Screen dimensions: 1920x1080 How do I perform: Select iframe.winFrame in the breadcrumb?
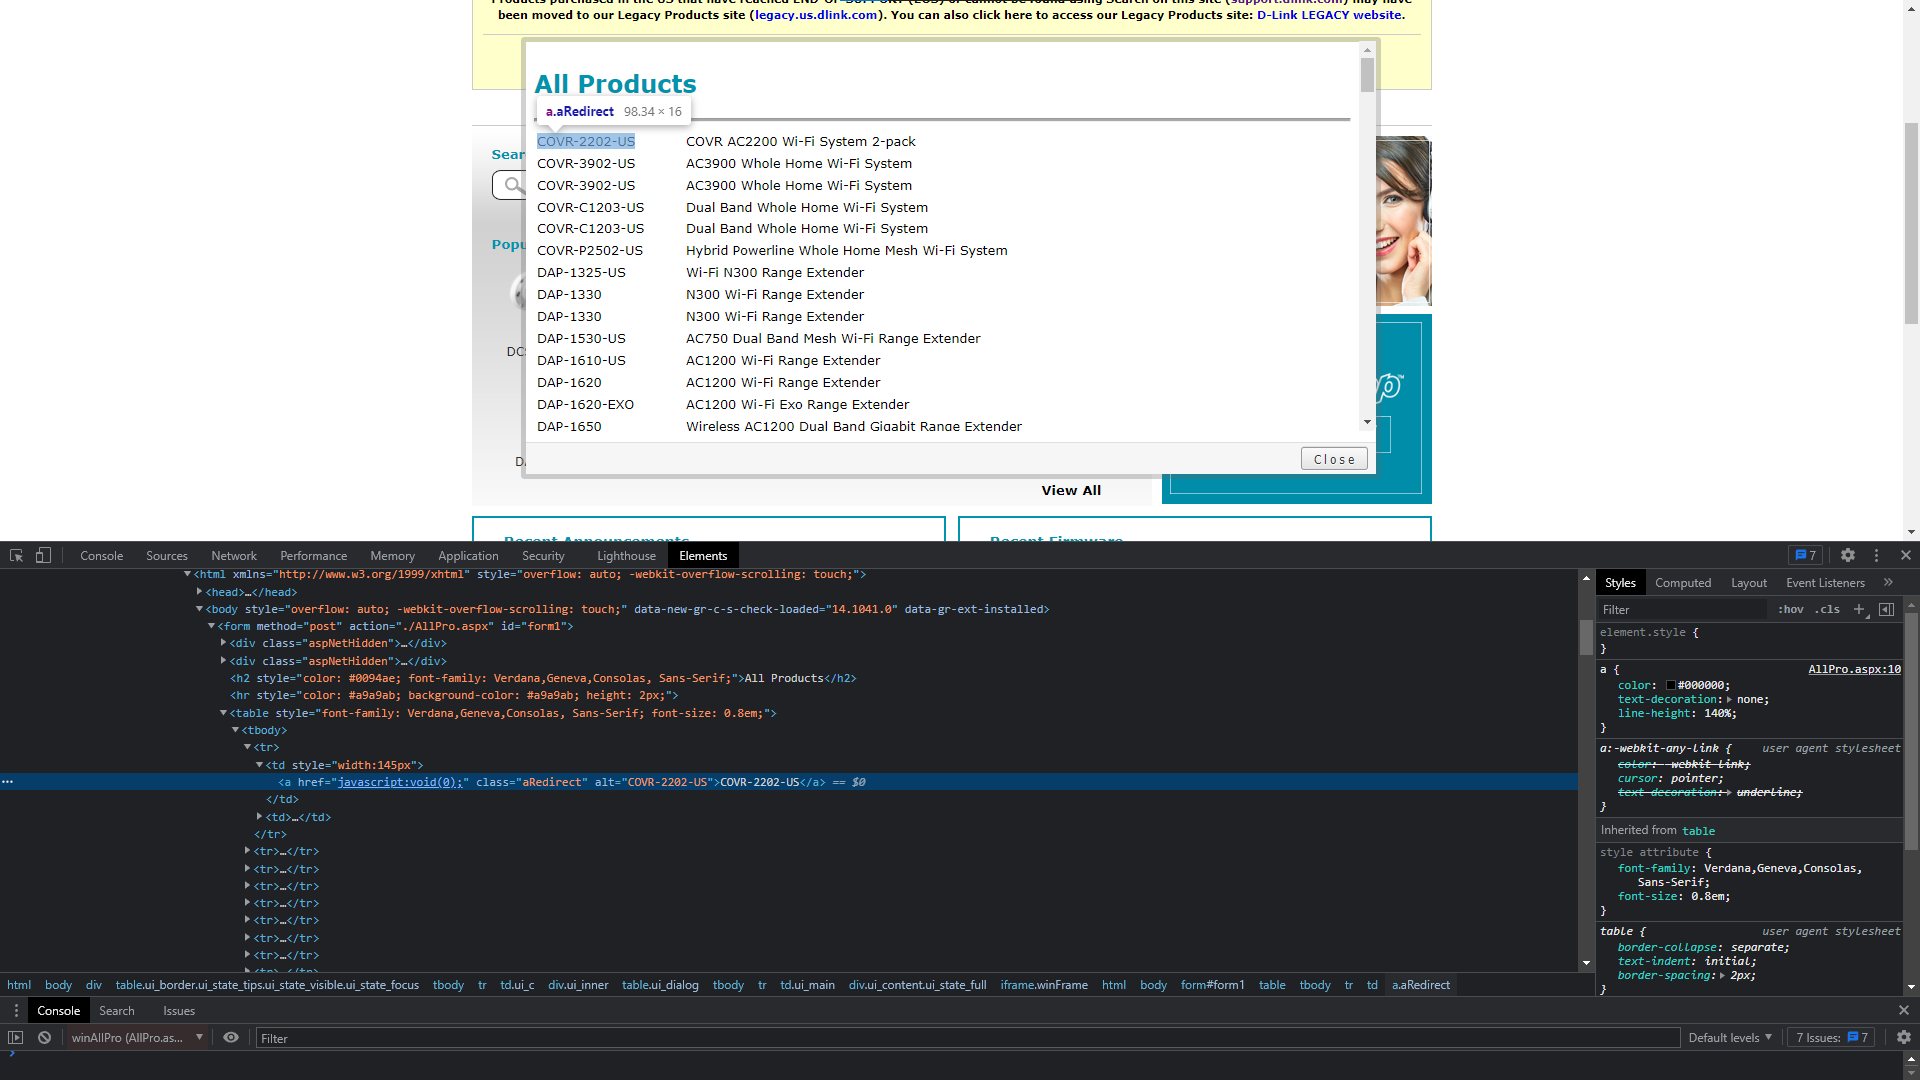point(1044,985)
